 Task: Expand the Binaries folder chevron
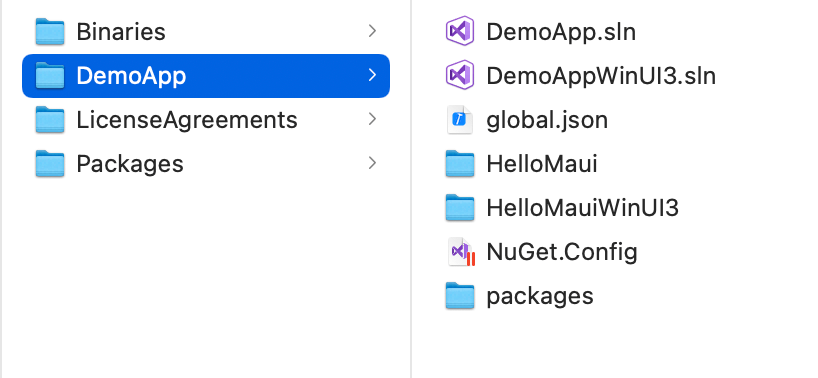click(x=372, y=31)
